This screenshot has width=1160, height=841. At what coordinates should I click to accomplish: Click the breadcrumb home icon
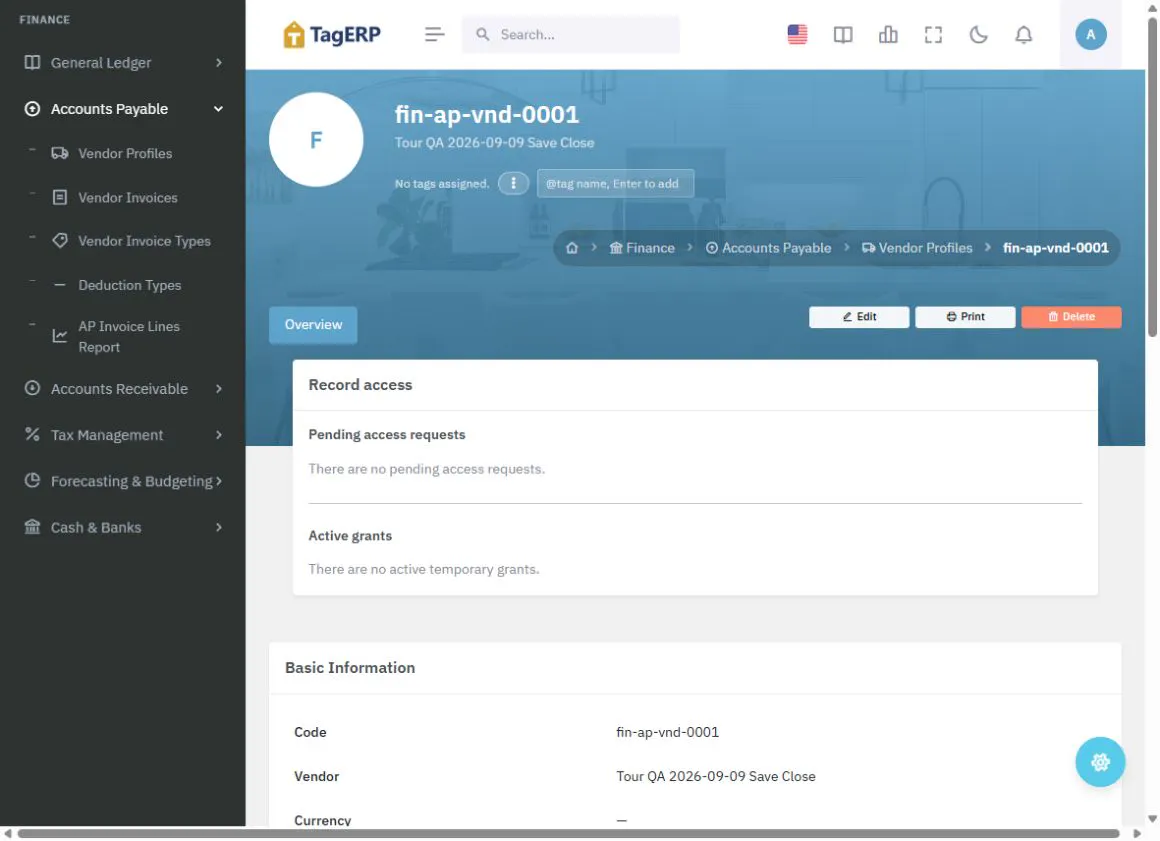(572, 248)
